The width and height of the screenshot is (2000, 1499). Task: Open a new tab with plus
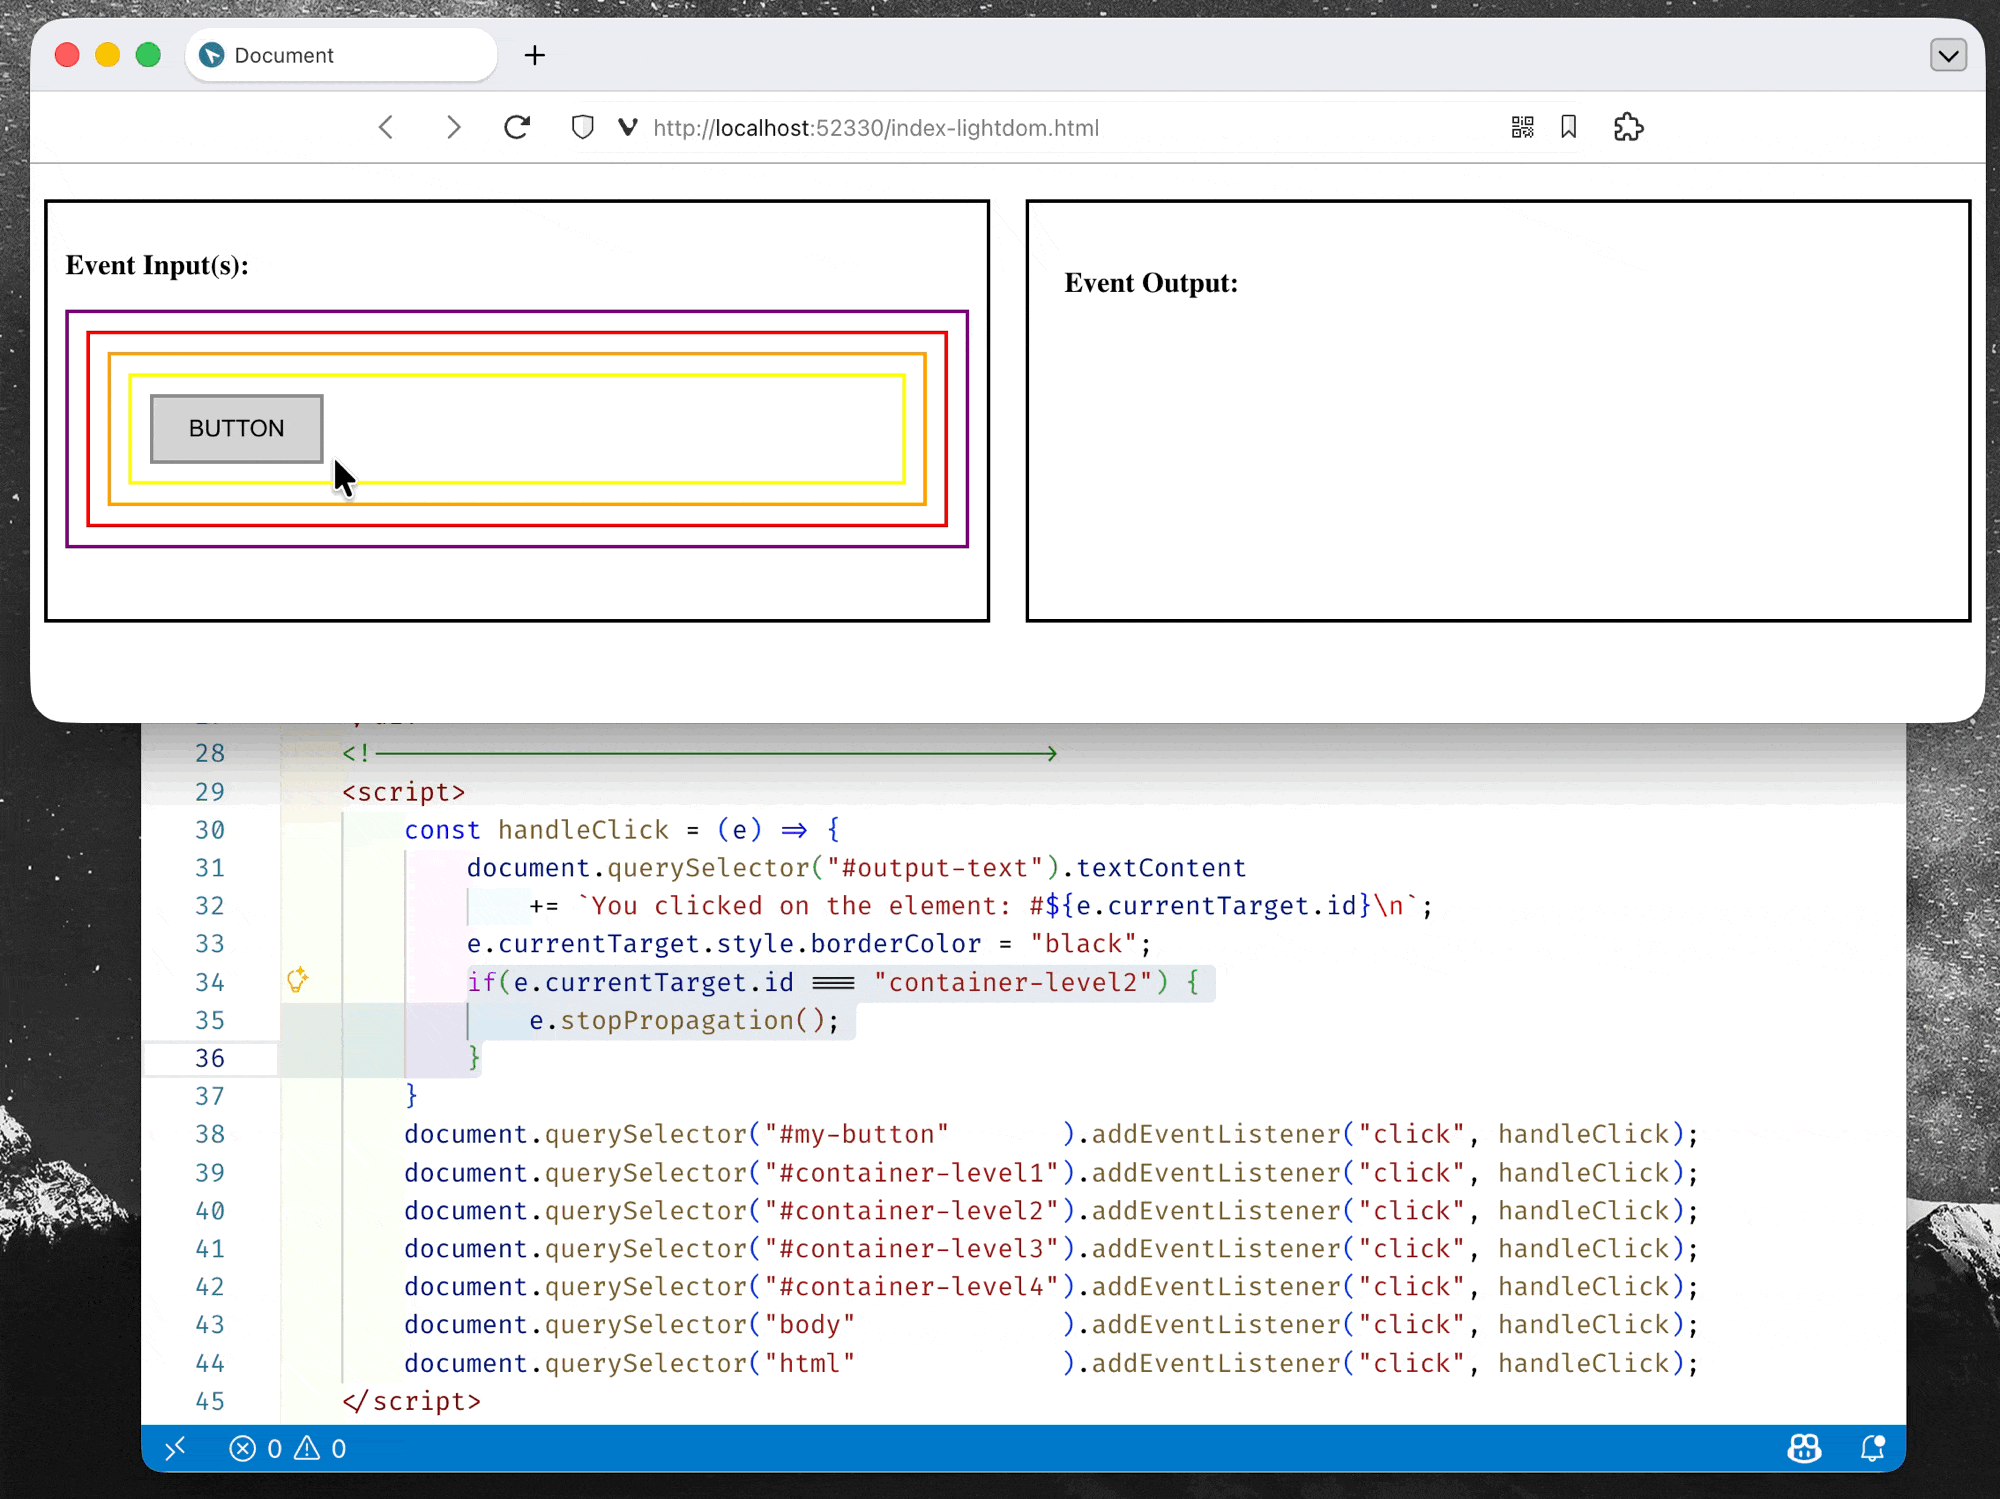[x=535, y=55]
